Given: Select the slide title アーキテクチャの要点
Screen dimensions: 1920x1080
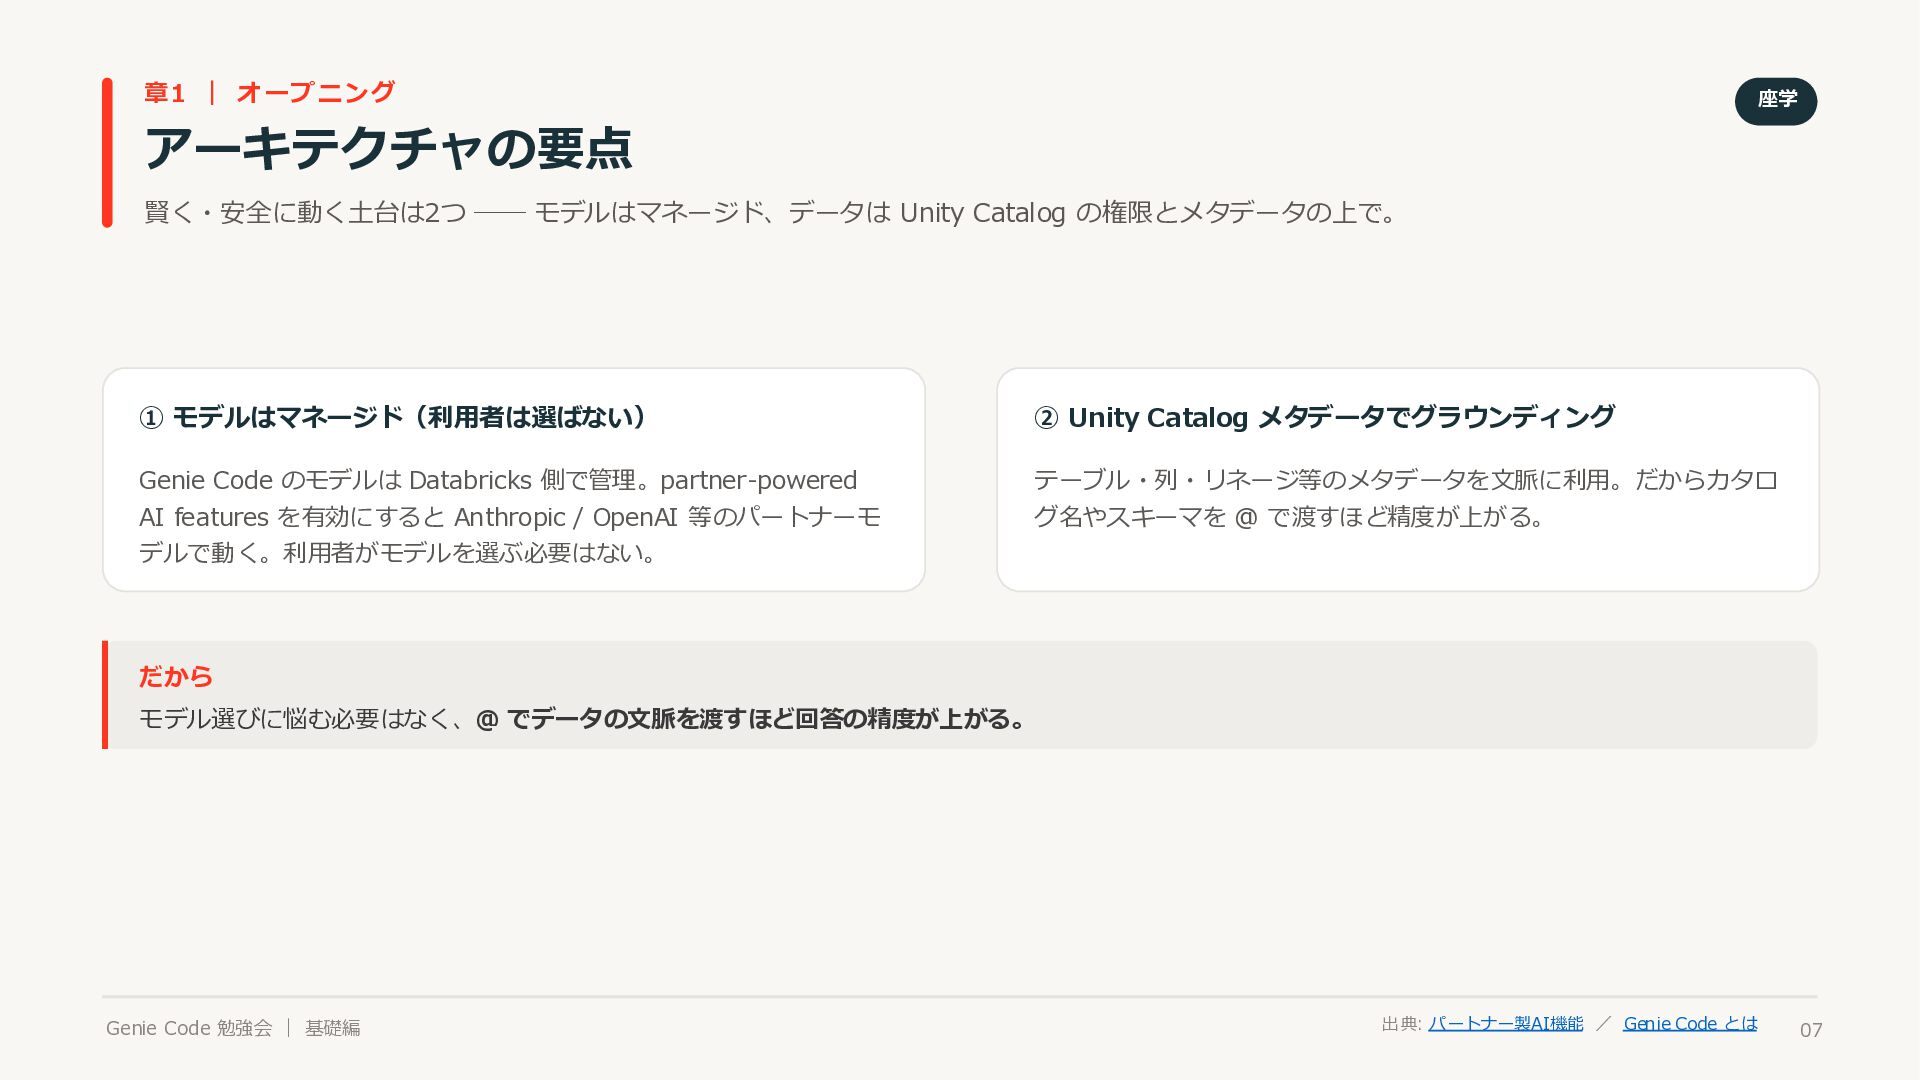Looking at the screenshot, I should coord(388,149).
